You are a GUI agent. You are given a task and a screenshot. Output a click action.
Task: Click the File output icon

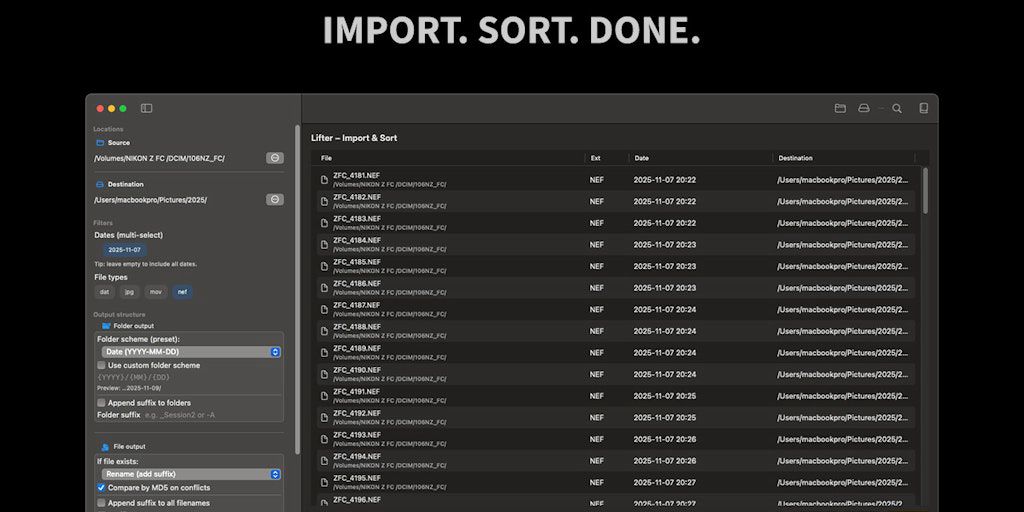[106, 447]
